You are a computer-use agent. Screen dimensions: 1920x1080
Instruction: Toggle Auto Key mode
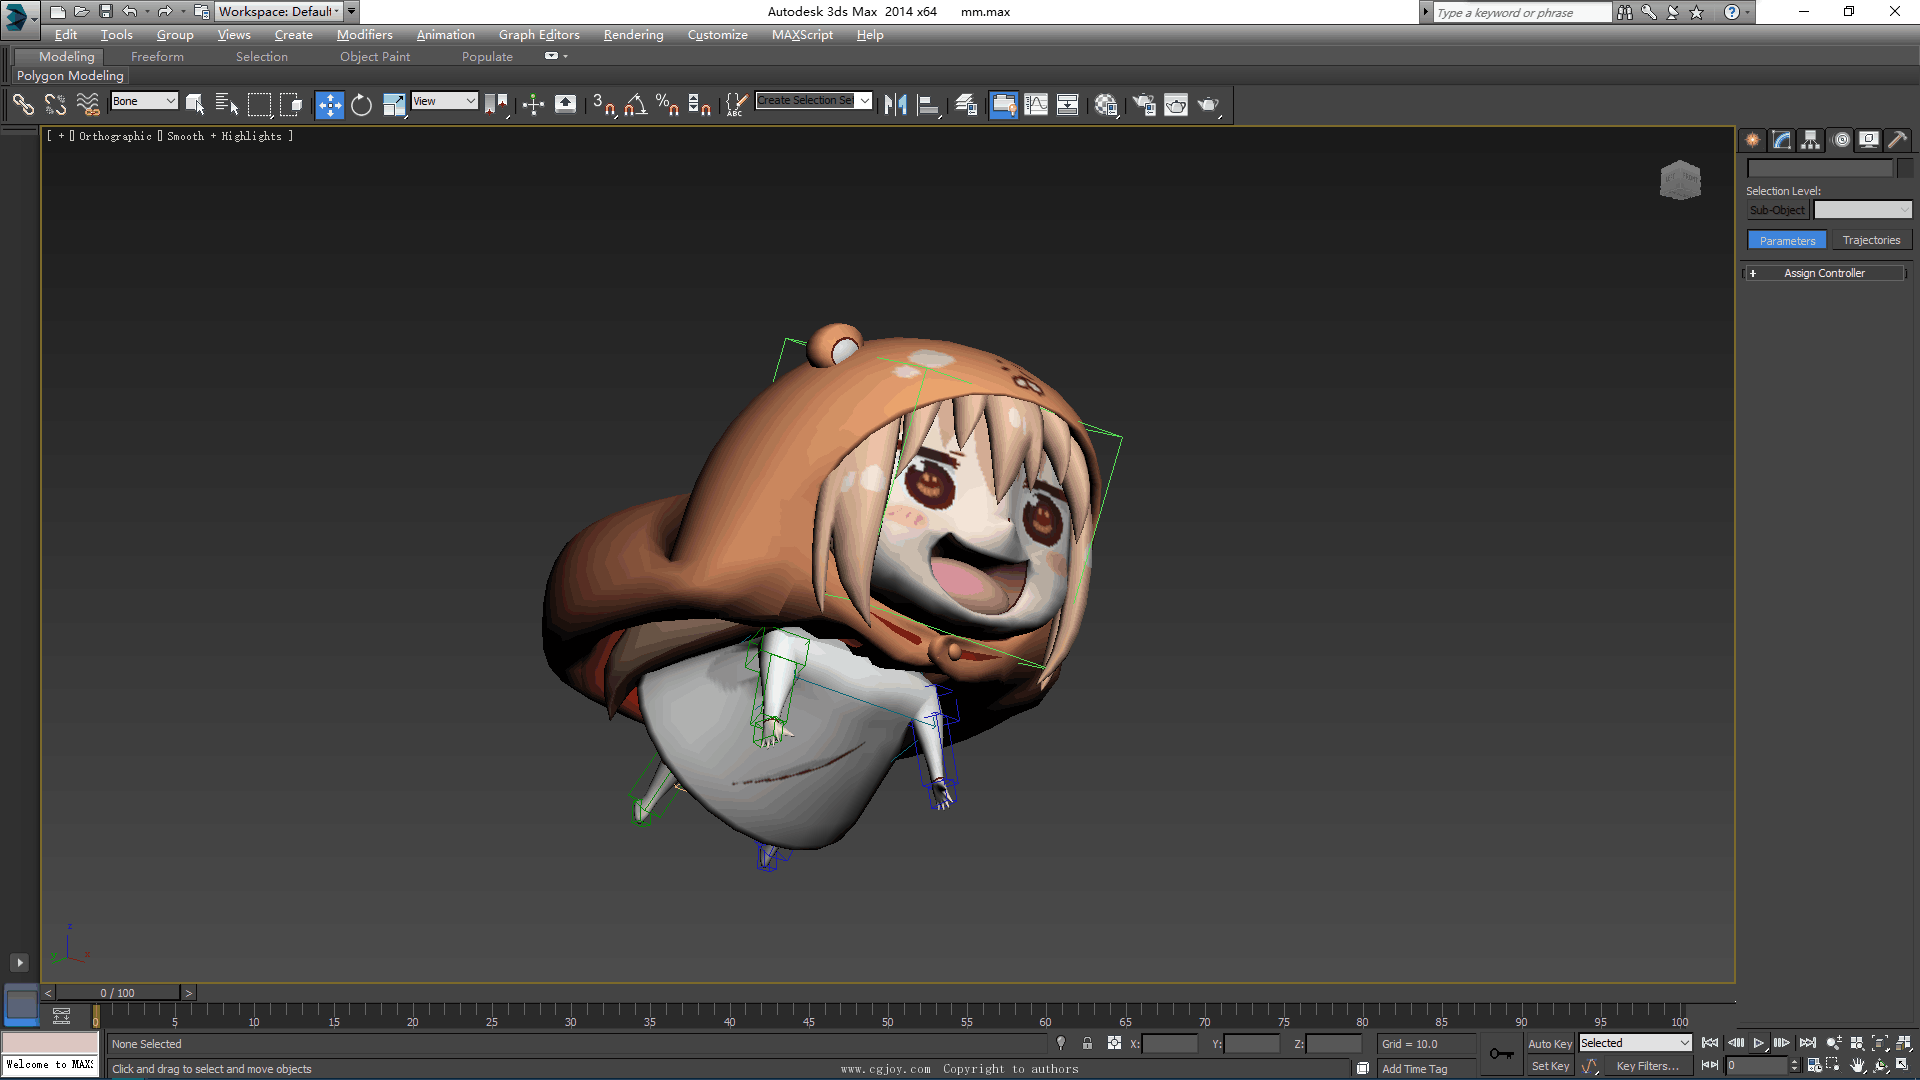[x=1549, y=1043]
